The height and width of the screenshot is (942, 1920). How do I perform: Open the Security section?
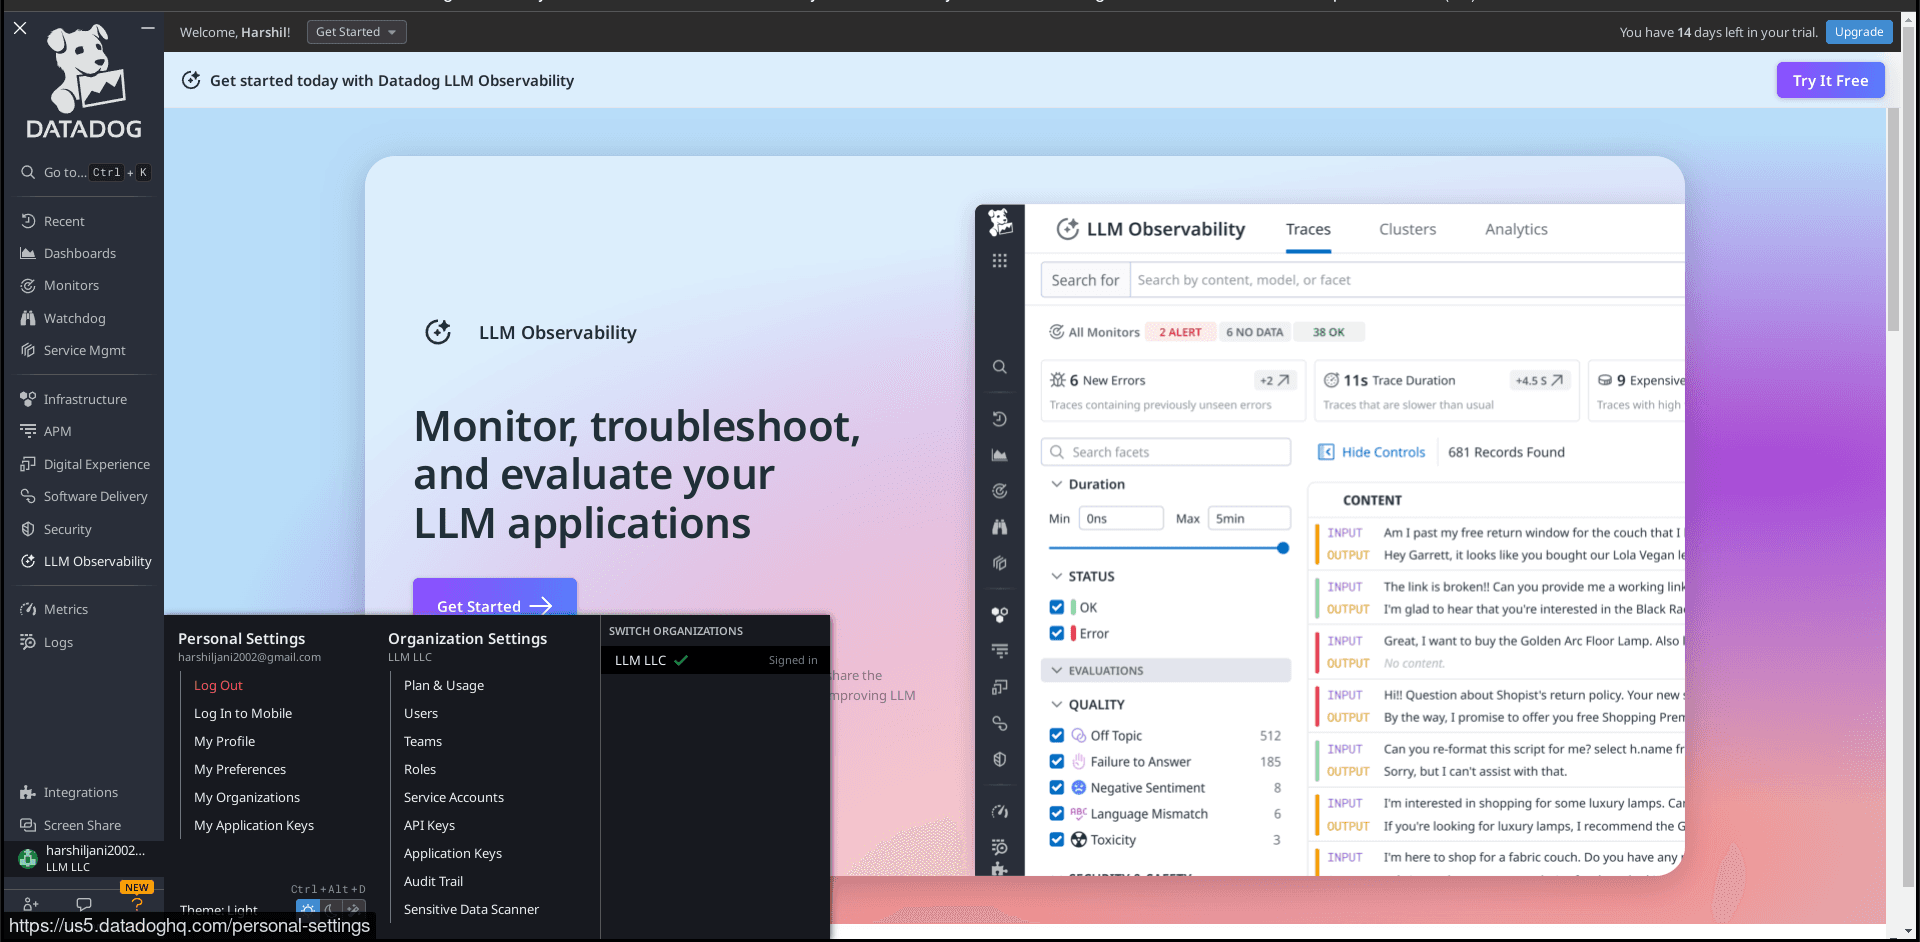point(66,529)
